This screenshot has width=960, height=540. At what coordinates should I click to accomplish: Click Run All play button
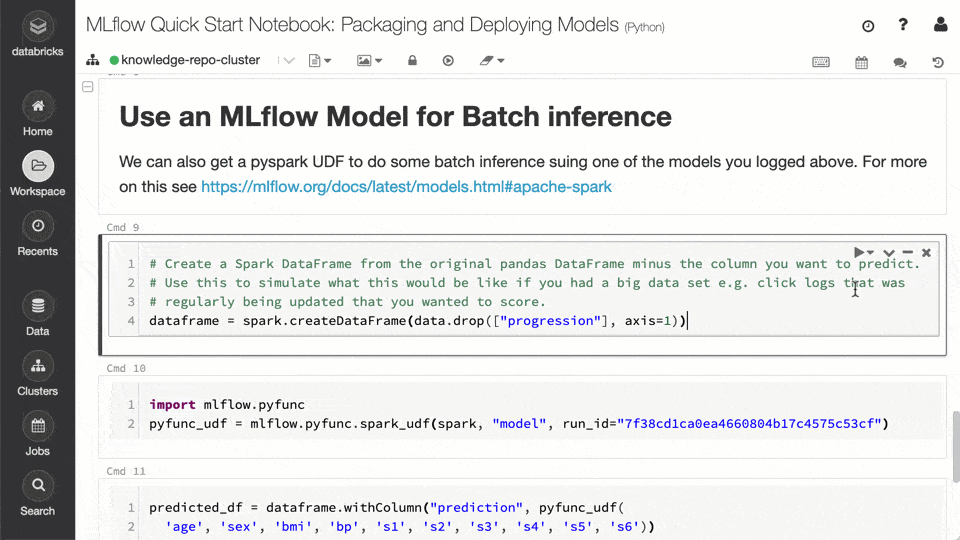449,61
